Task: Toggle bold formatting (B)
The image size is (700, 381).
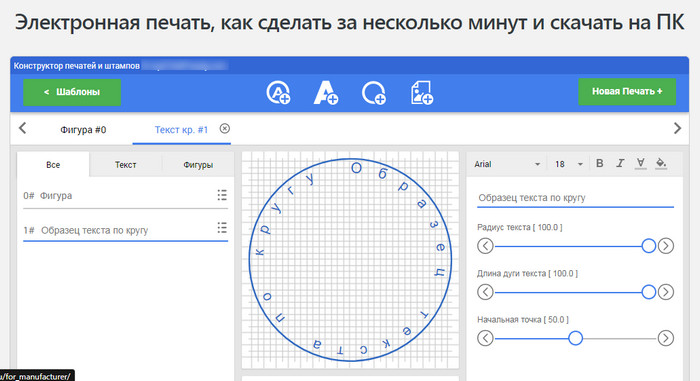Action: coord(600,163)
